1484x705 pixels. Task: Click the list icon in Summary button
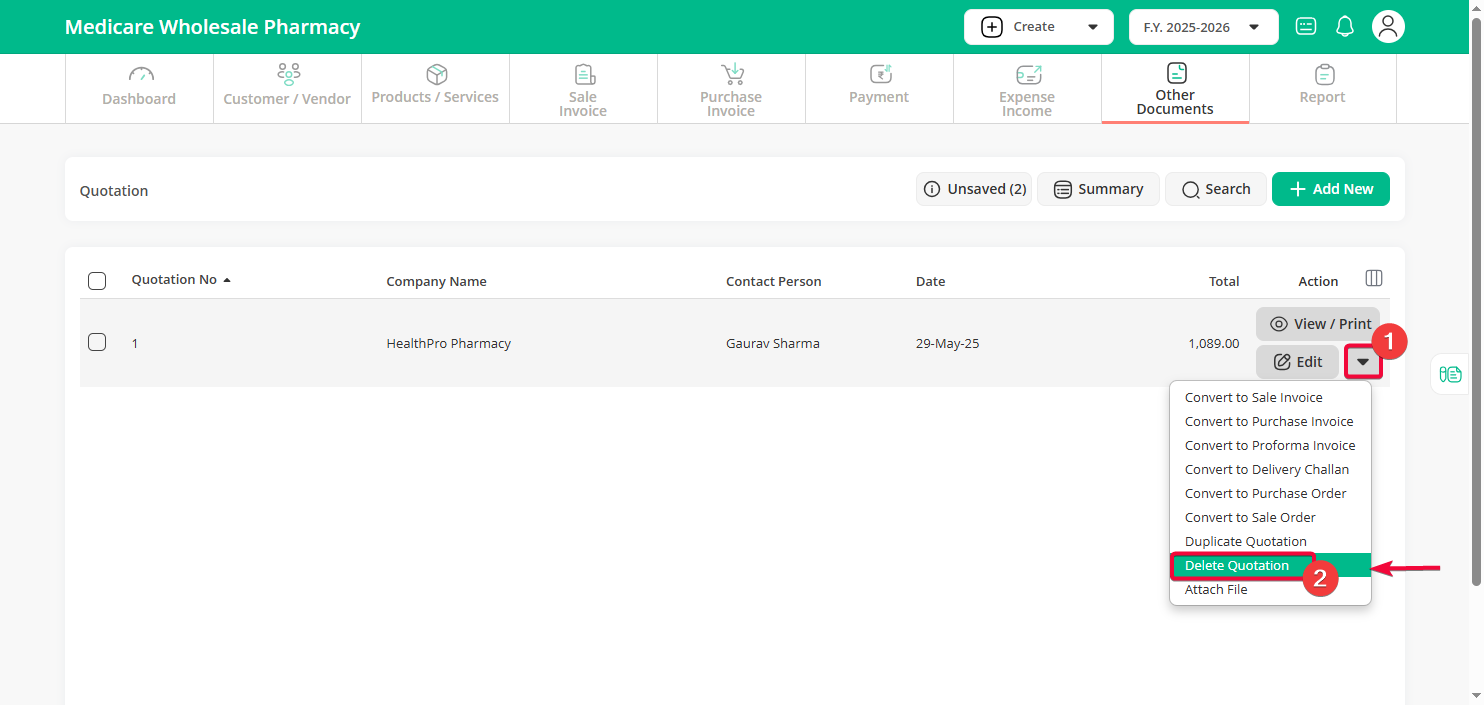coord(1063,189)
